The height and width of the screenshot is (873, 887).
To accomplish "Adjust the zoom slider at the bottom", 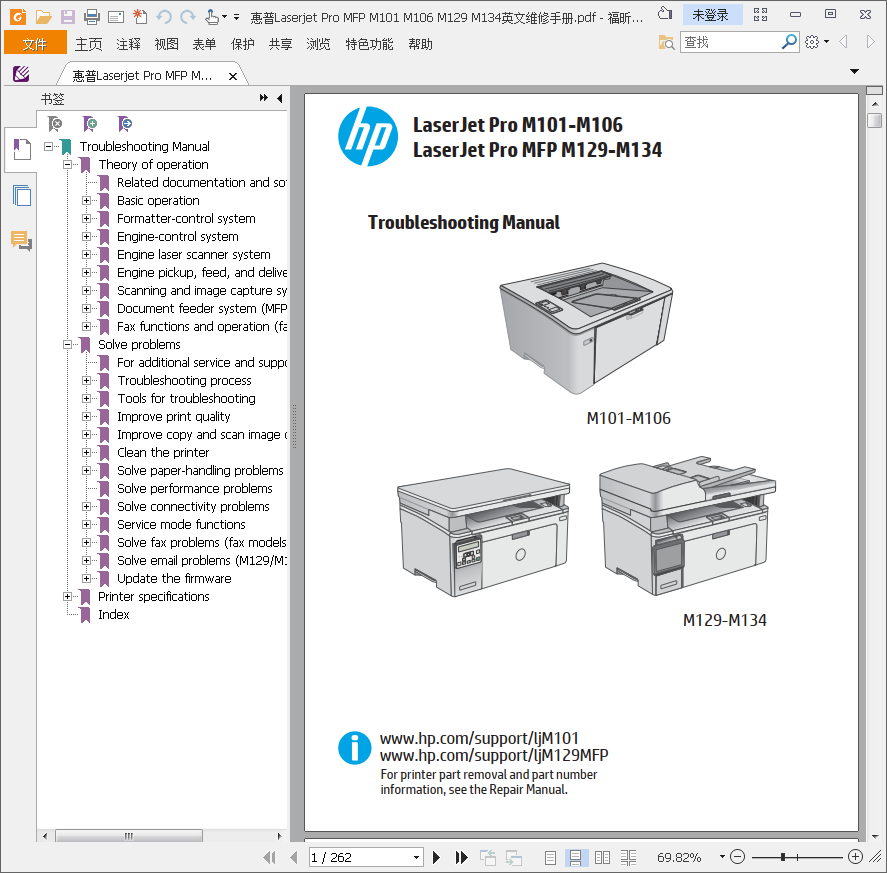I will click(783, 857).
